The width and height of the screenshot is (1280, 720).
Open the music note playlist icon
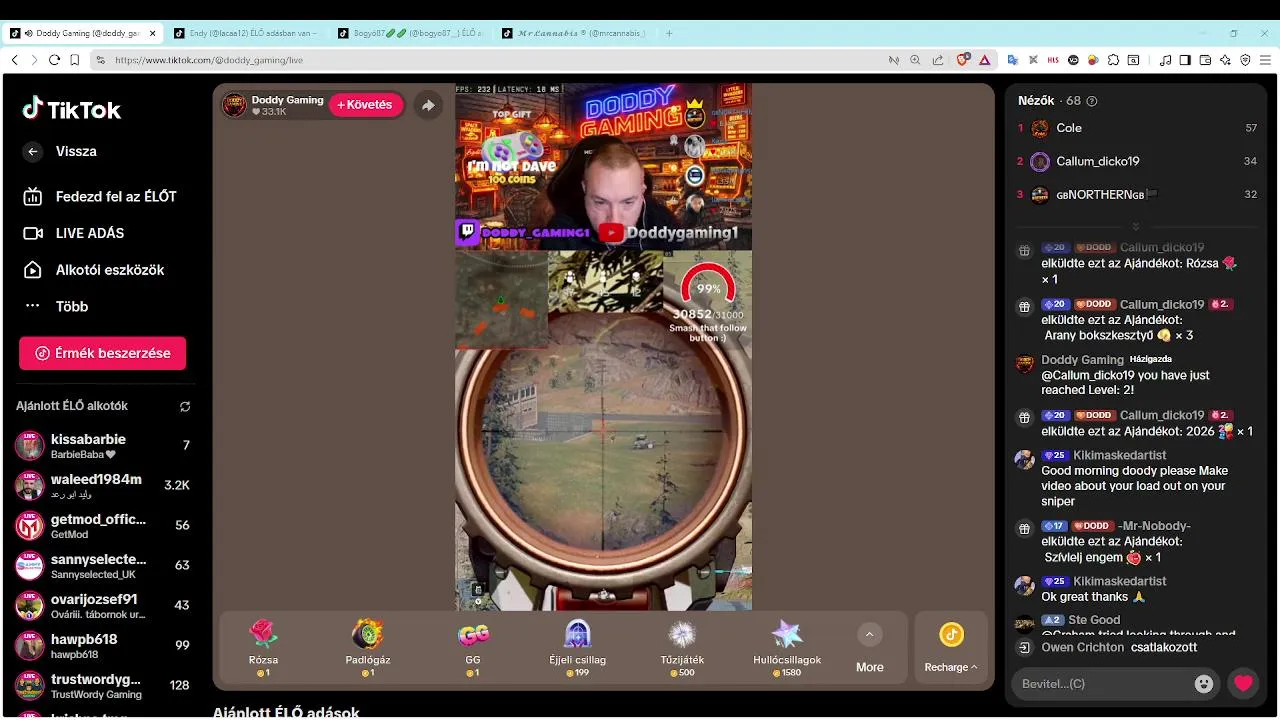click(1165, 60)
